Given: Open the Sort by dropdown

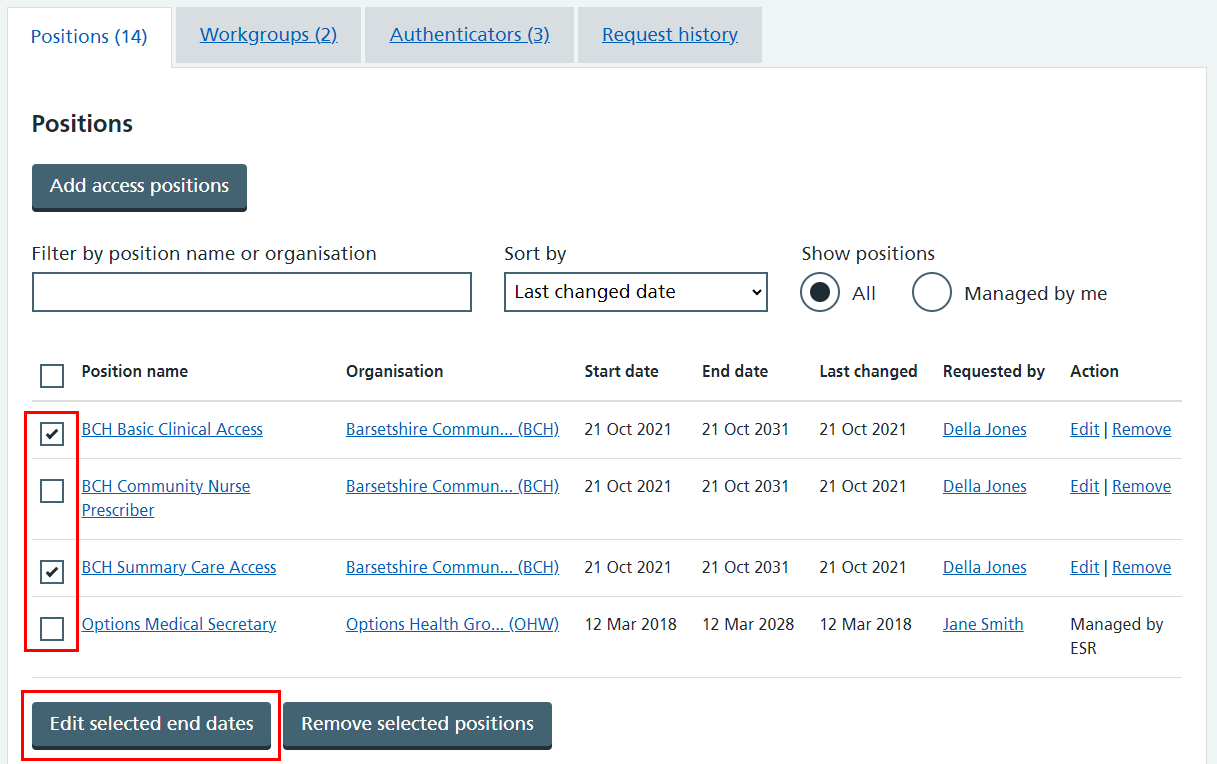Looking at the screenshot, I should [x=636, y=292].
